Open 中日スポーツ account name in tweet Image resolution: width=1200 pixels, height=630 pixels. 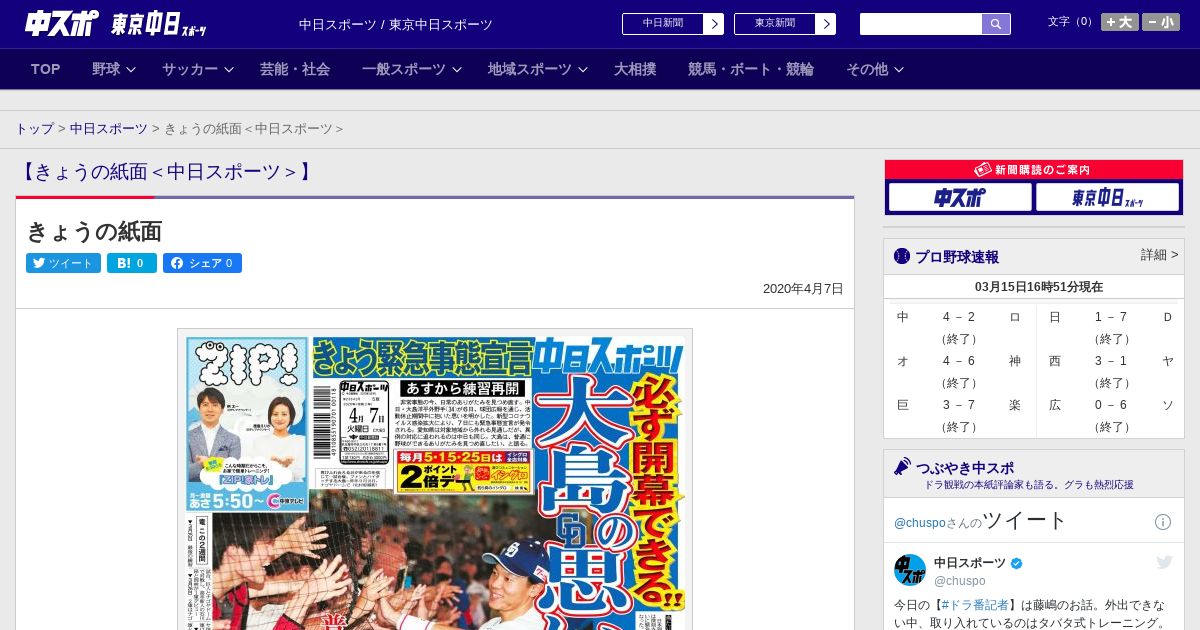[970, 563]
